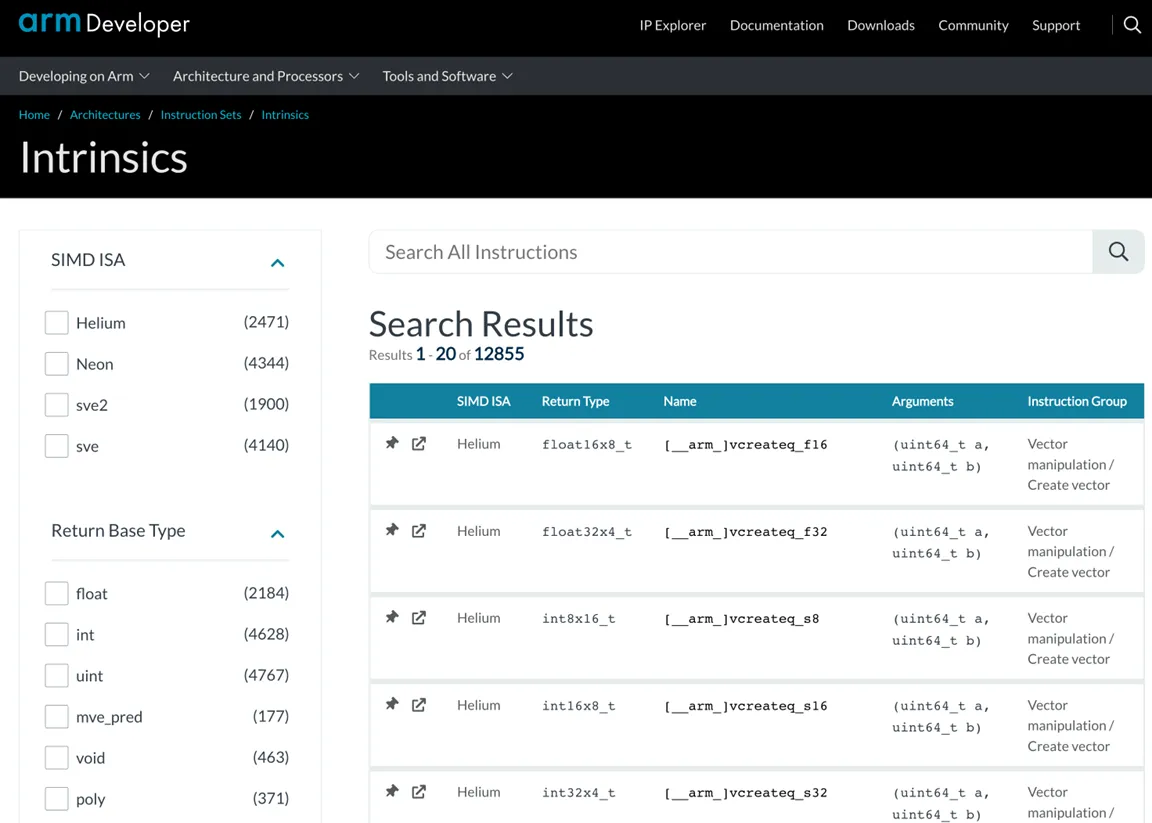Expand the Tools and Software menu
1152x823 pixels.
(x=447, y=76)
